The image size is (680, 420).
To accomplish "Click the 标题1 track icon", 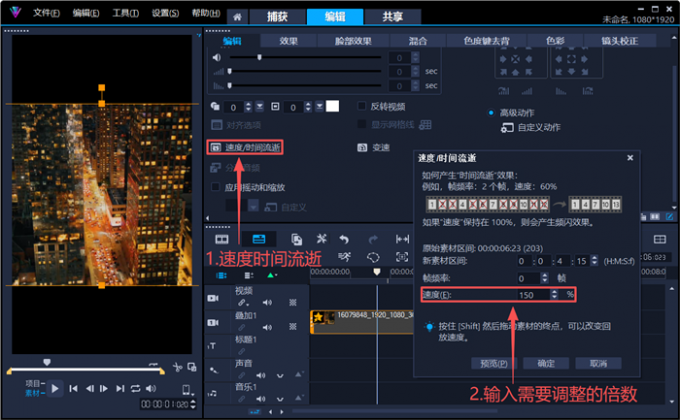I will point(212,346).
